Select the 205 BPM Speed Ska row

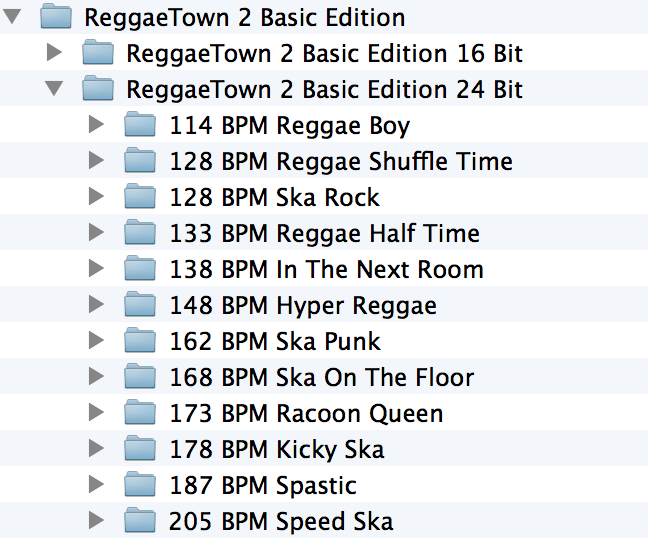280,521
